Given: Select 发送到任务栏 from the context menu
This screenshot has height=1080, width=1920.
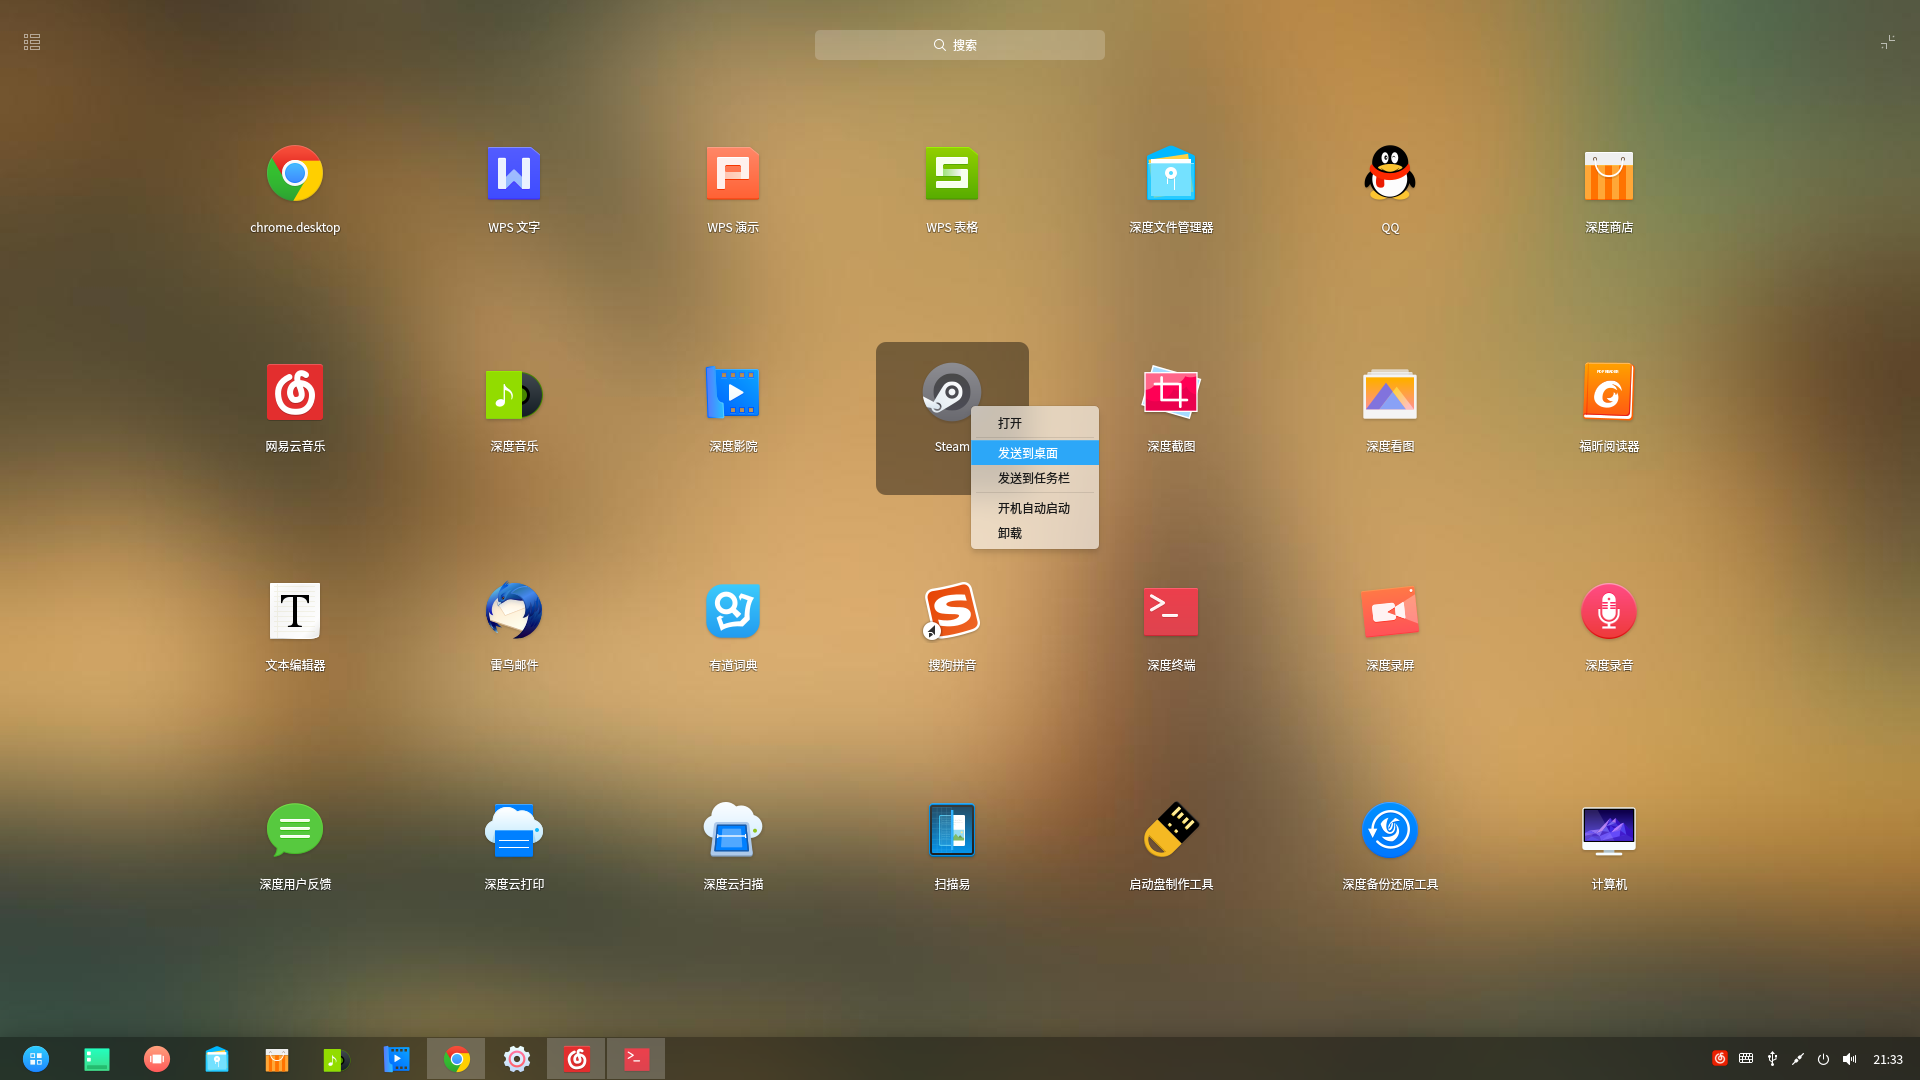Looking at the screenshot, I should [x=1034, y=478].
